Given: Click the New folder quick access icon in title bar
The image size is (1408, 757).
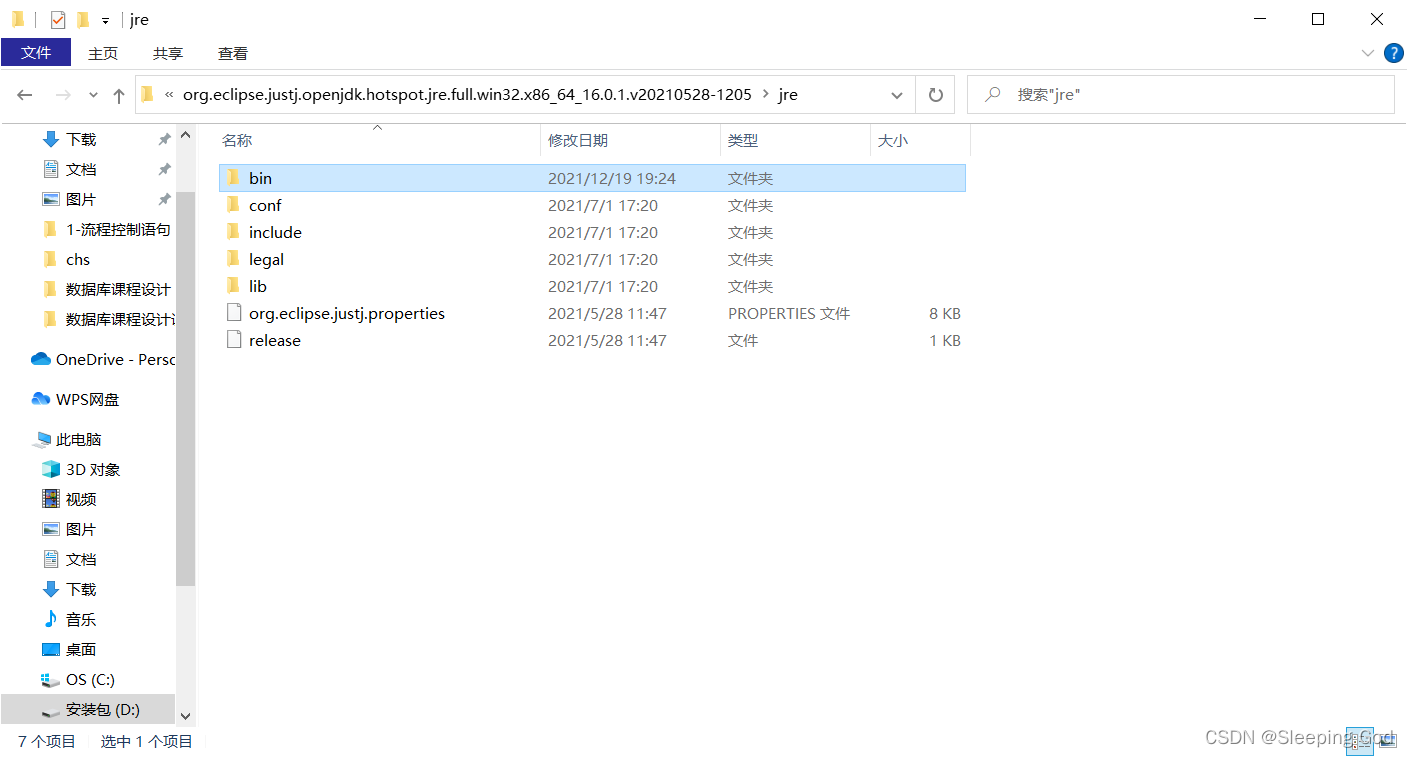Looking at the screenshot, I should (83, 19).
